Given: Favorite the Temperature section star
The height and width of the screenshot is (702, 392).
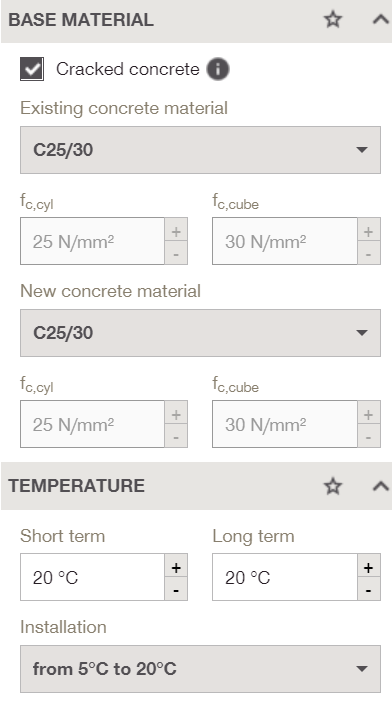Looking at the screenshot, I should click(332, 486).
